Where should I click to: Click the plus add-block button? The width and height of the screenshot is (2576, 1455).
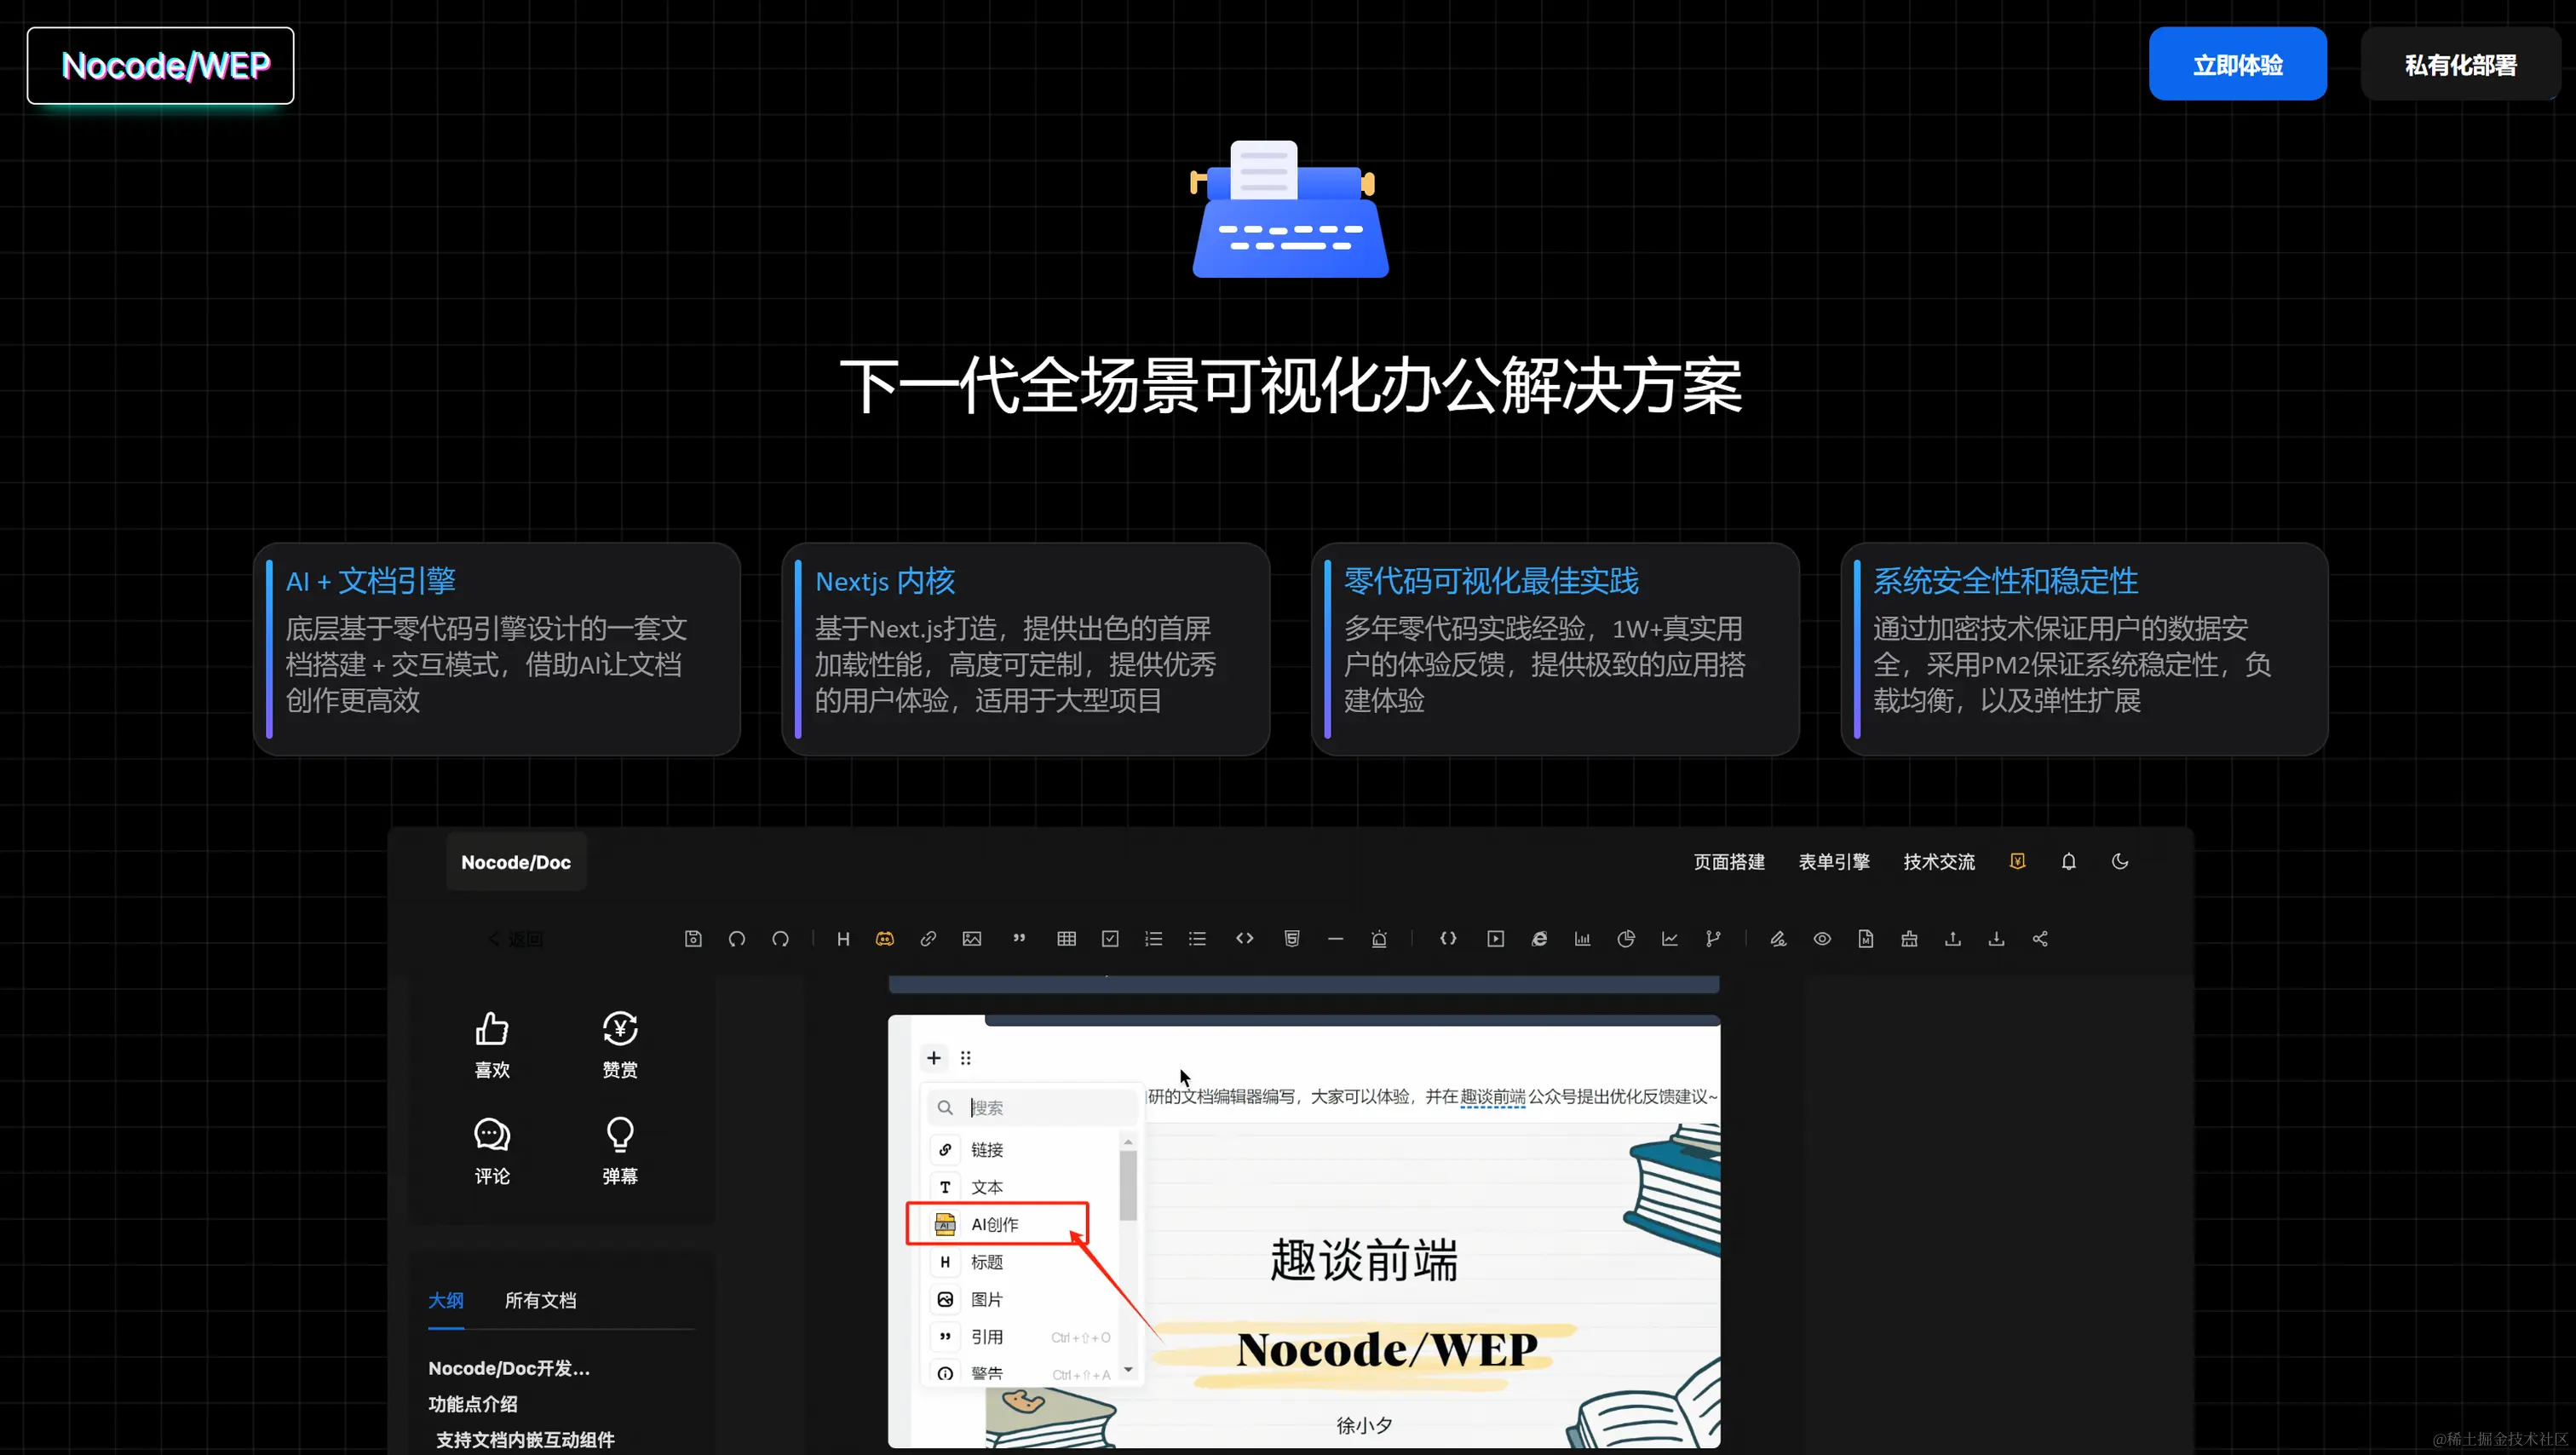[x=933, y=1057]
